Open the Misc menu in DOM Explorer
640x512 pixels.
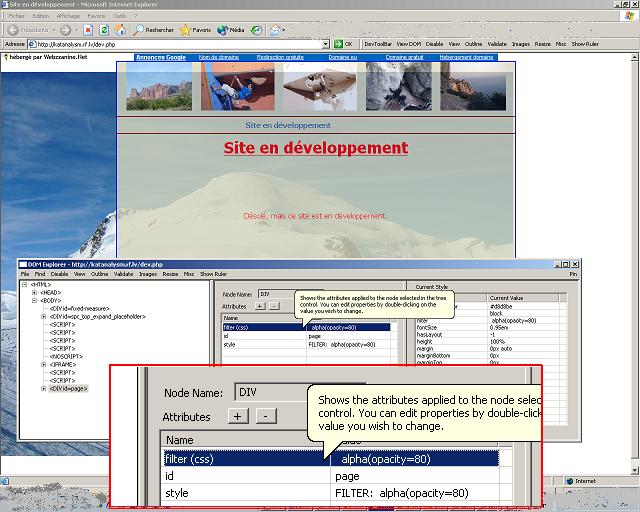[189, 274]
